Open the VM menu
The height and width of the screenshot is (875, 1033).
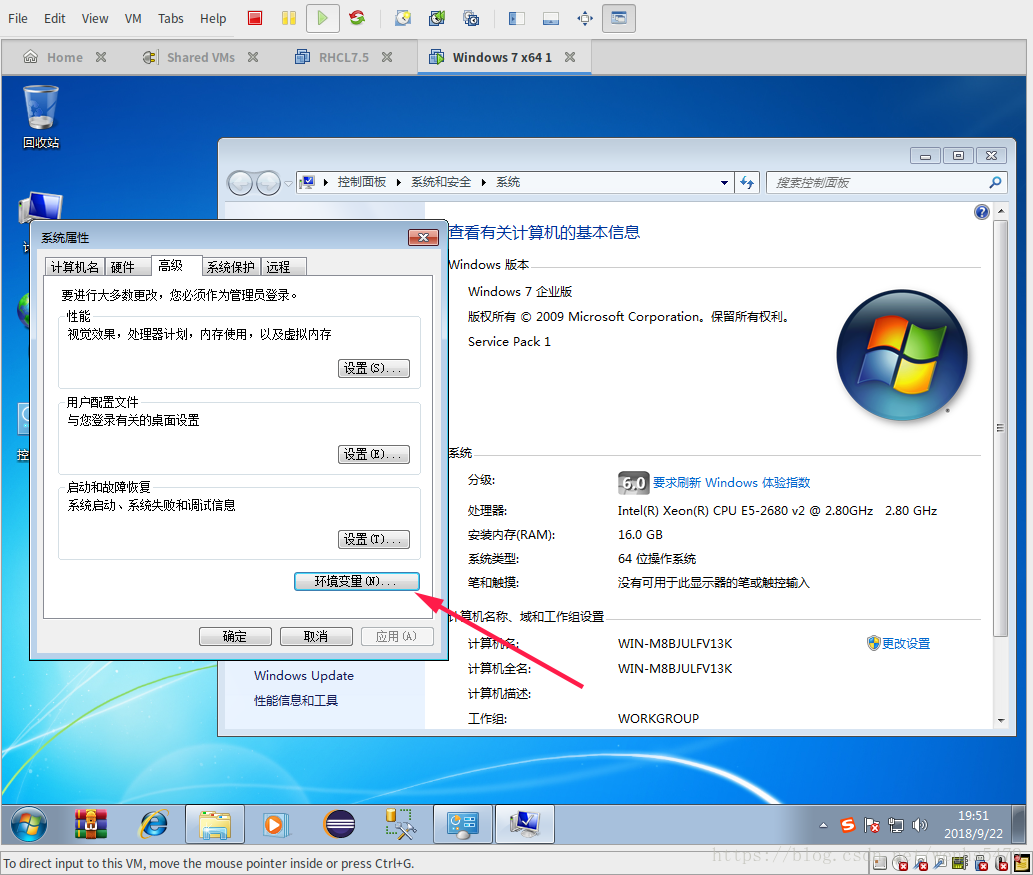[x=133, y=18]
